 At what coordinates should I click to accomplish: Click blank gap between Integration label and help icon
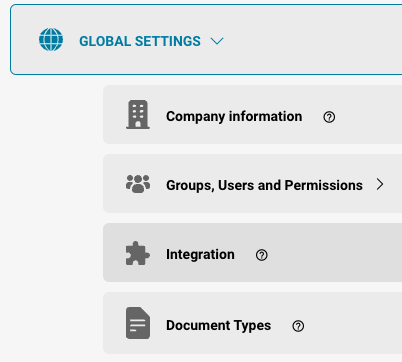[245, 255]
